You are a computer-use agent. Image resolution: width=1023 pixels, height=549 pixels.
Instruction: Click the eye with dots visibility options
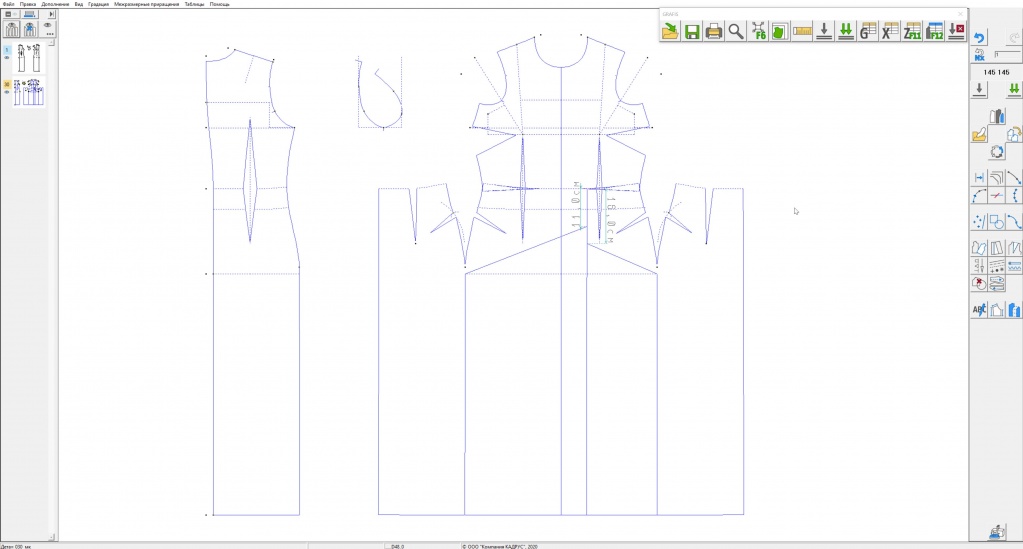point(47,28)
